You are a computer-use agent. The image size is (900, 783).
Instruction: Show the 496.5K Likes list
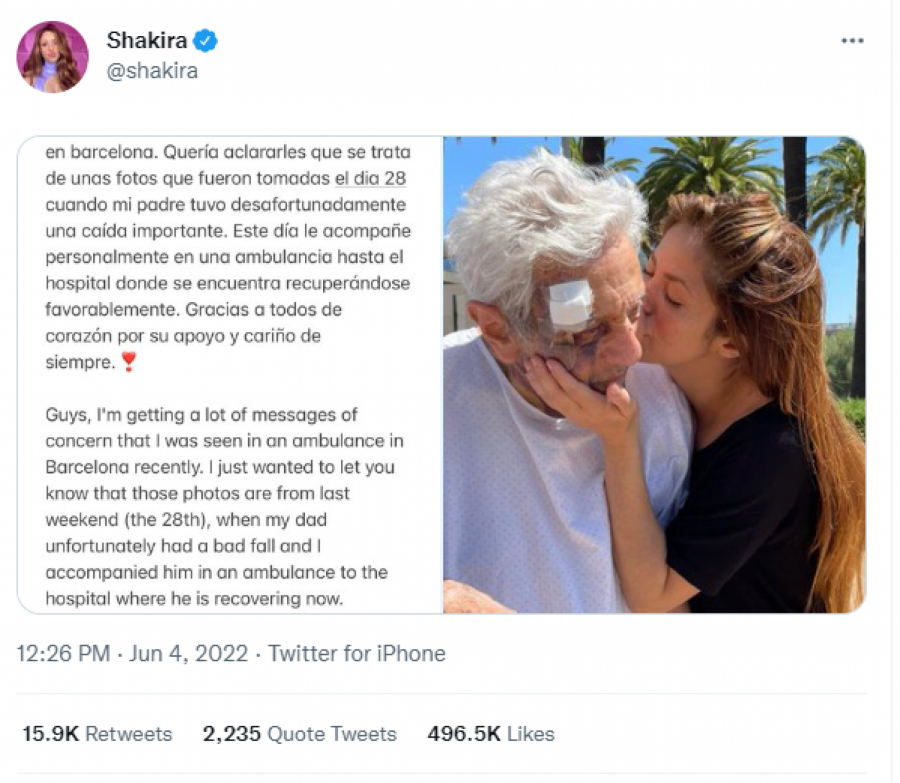(491, 733)
